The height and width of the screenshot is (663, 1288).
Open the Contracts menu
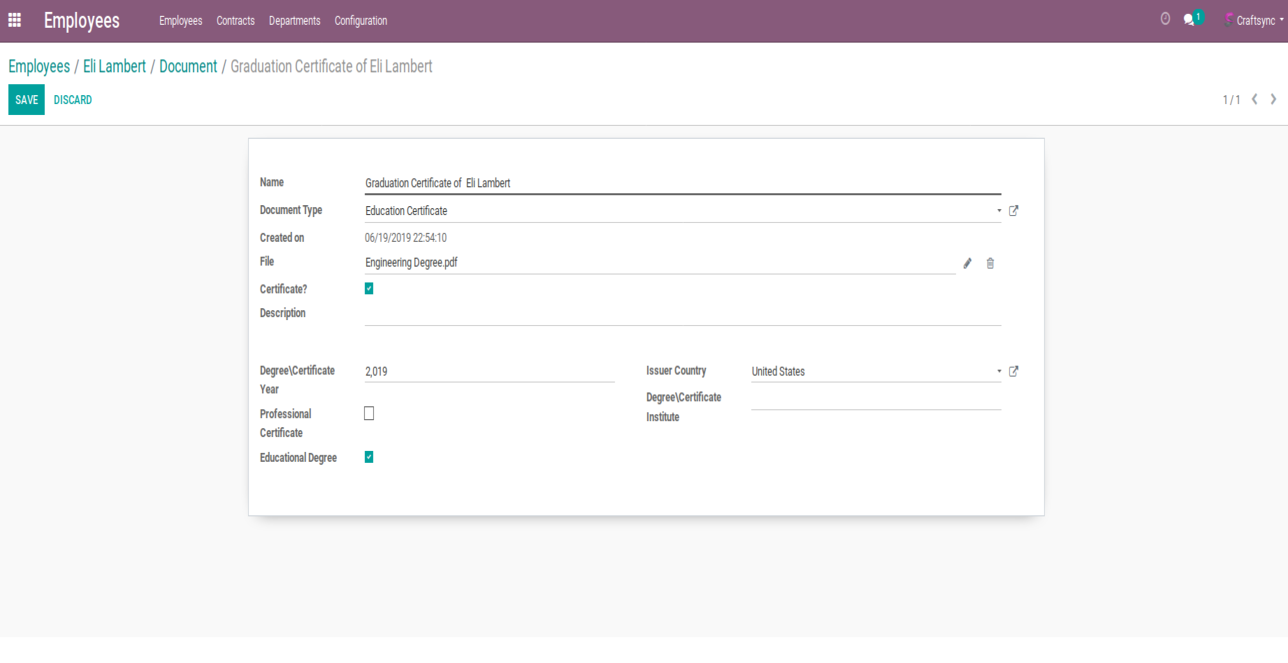click(x=235, y=20)
